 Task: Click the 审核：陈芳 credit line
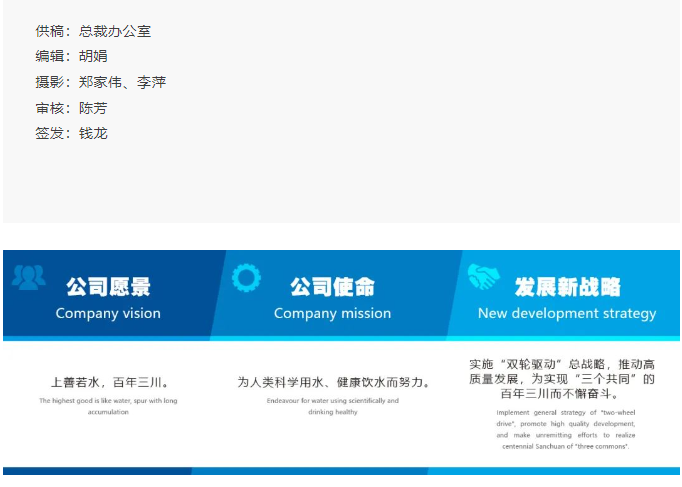tap(71, 108)
